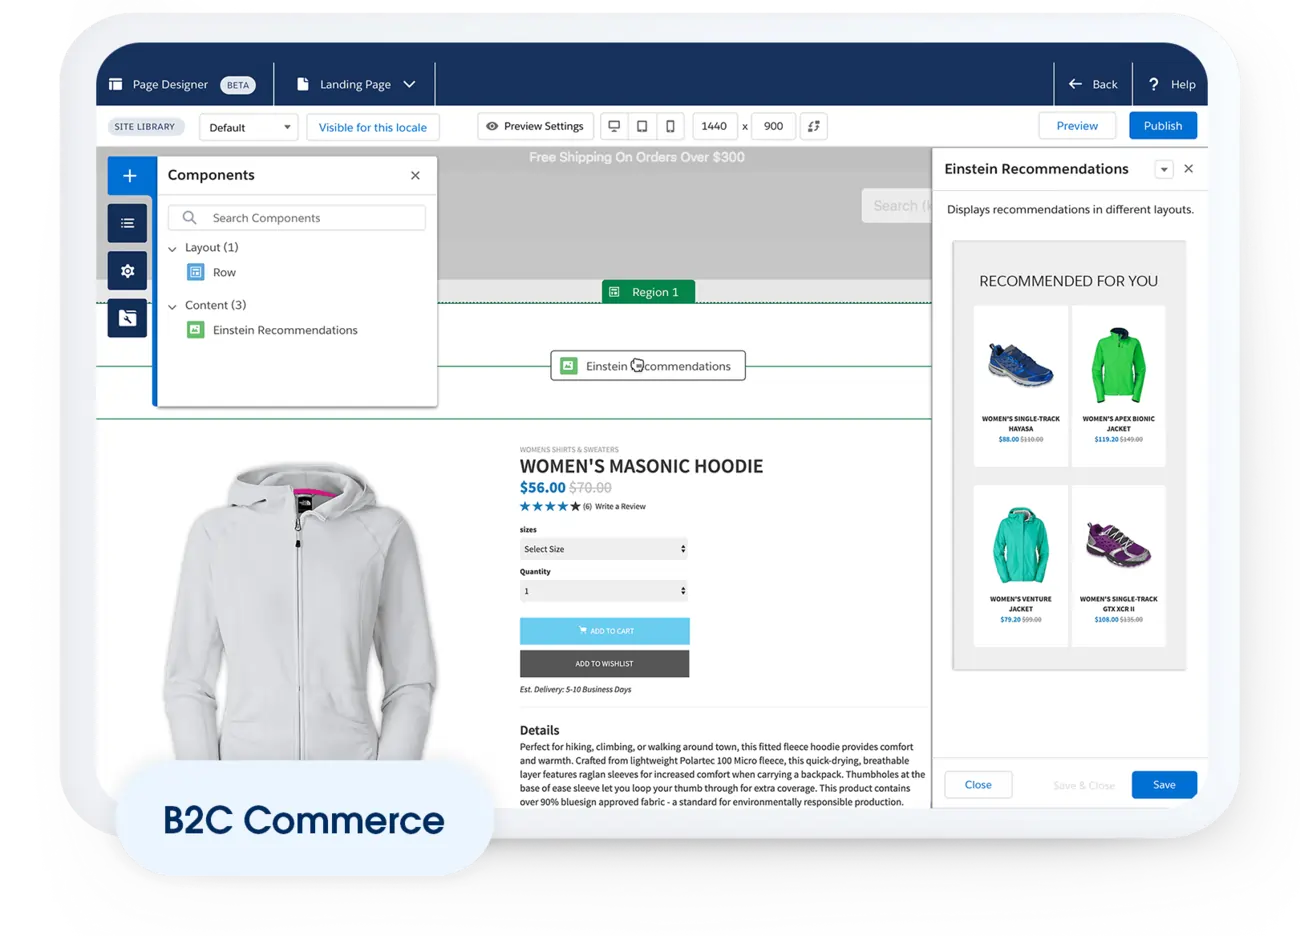
Task: Open Help from the header
Action: [1171, 84]
